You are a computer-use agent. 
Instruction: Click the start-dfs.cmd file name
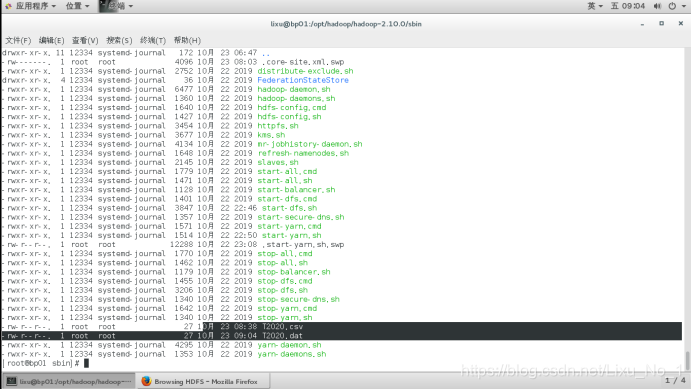coord(287,199)
